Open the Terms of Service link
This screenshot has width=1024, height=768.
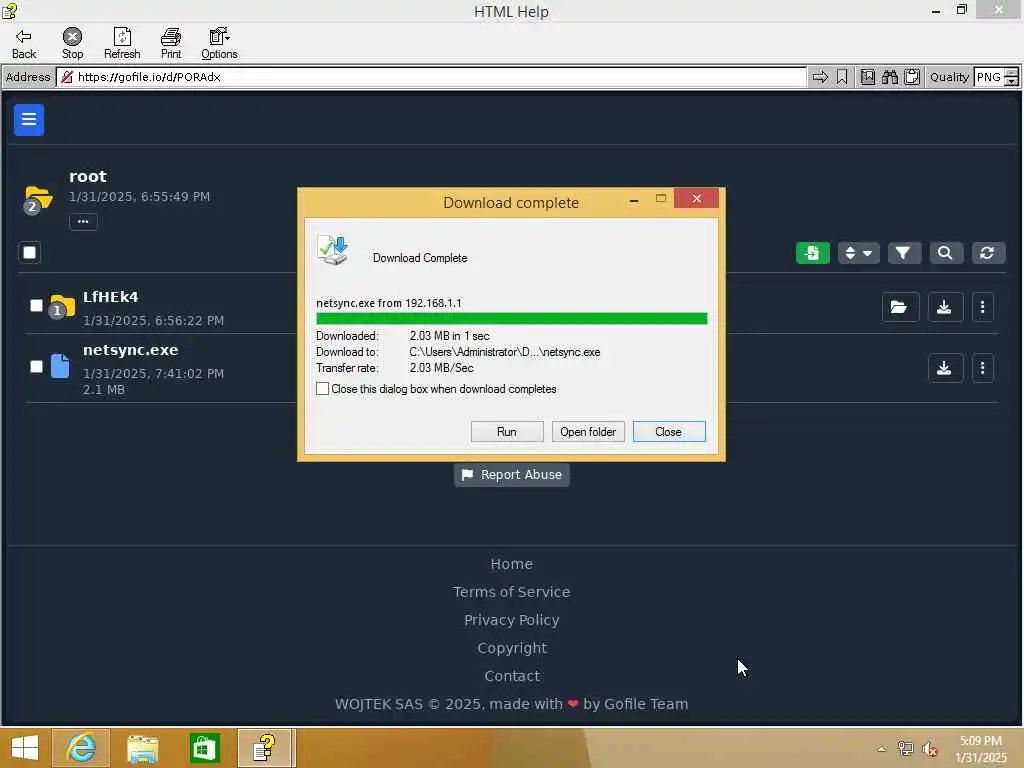[x=511, y=592]
